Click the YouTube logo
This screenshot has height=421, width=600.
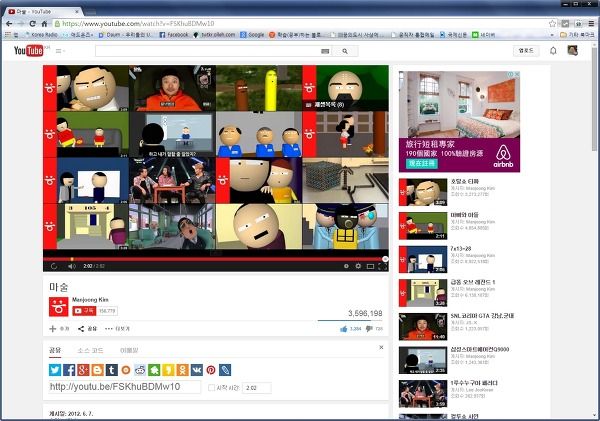tap(28, 51)
